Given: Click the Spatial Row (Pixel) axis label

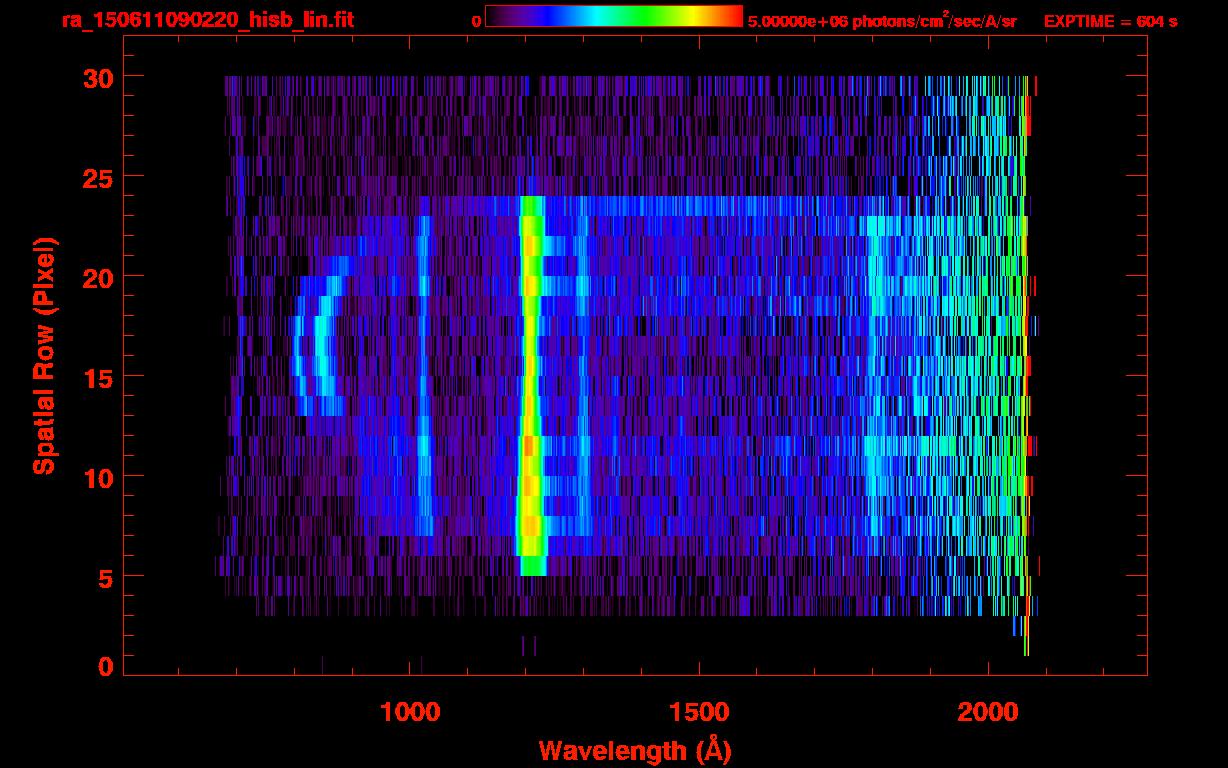Looking at the screenshot, I should [44, 355].
